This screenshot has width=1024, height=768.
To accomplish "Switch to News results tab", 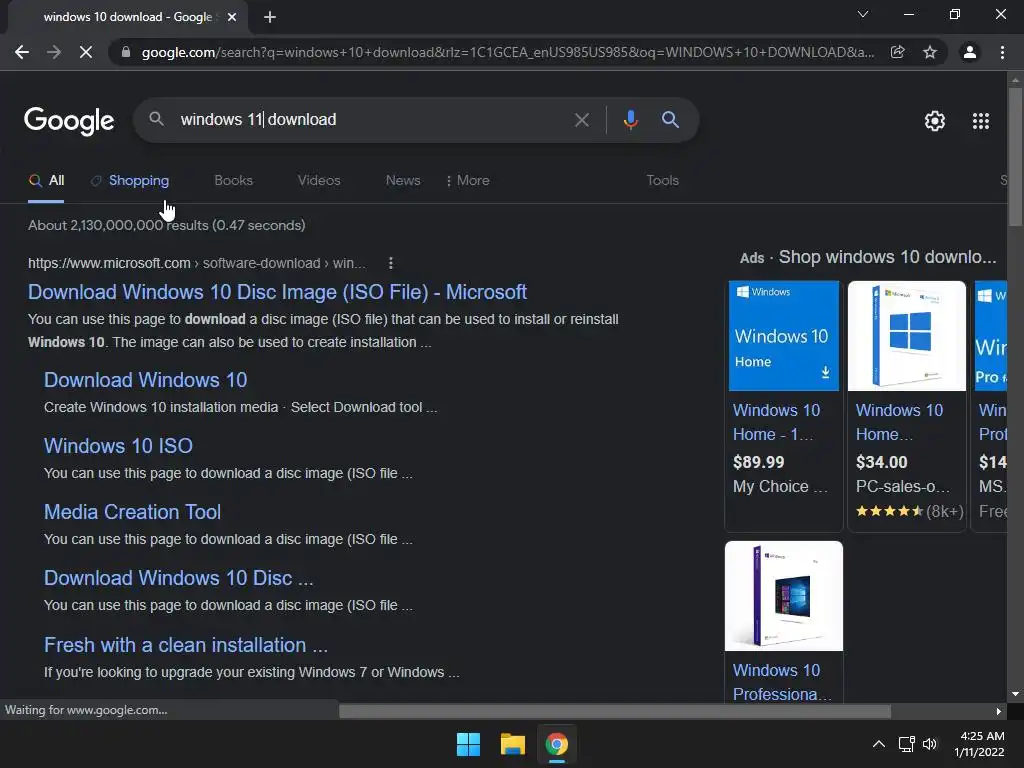I will [403, 181].
